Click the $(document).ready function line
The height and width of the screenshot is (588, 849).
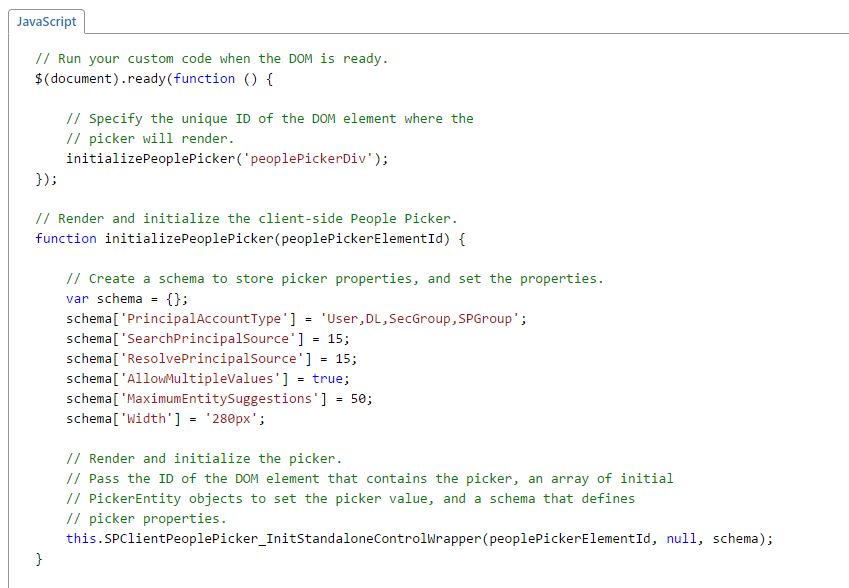point(153,78)
